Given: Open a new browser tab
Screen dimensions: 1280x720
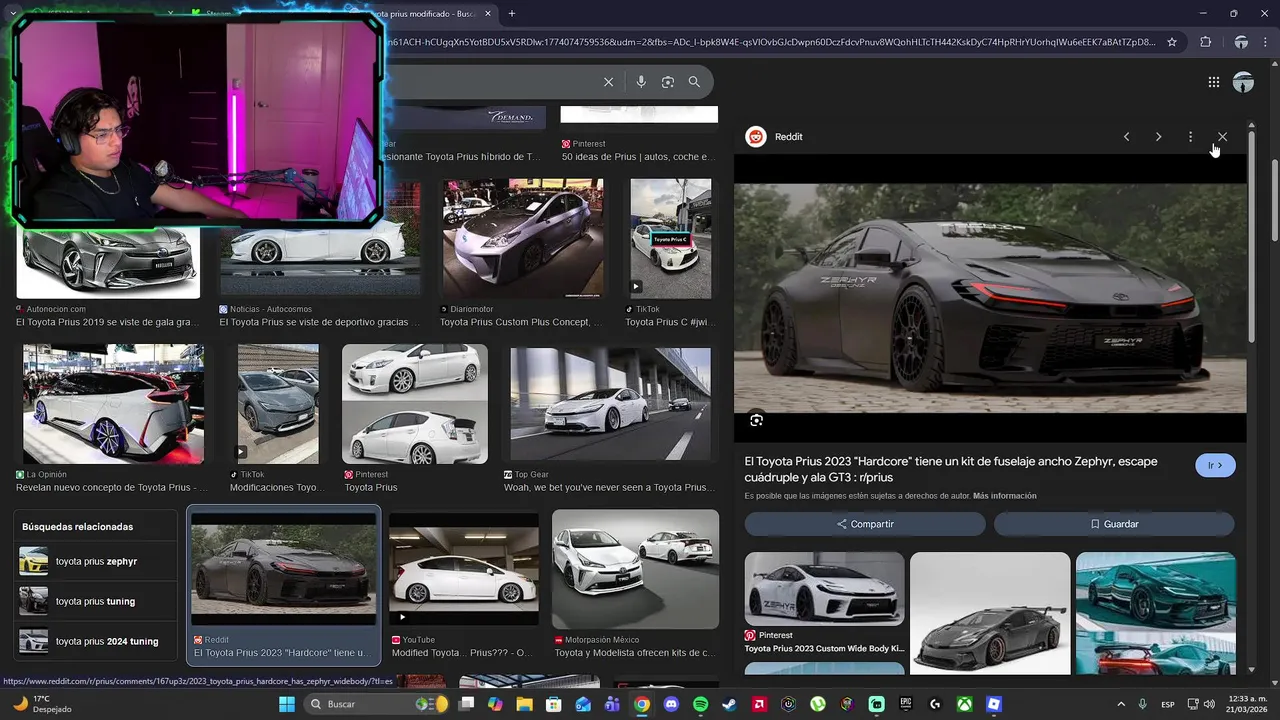Looking at the screenshot, I should (512, 13).
